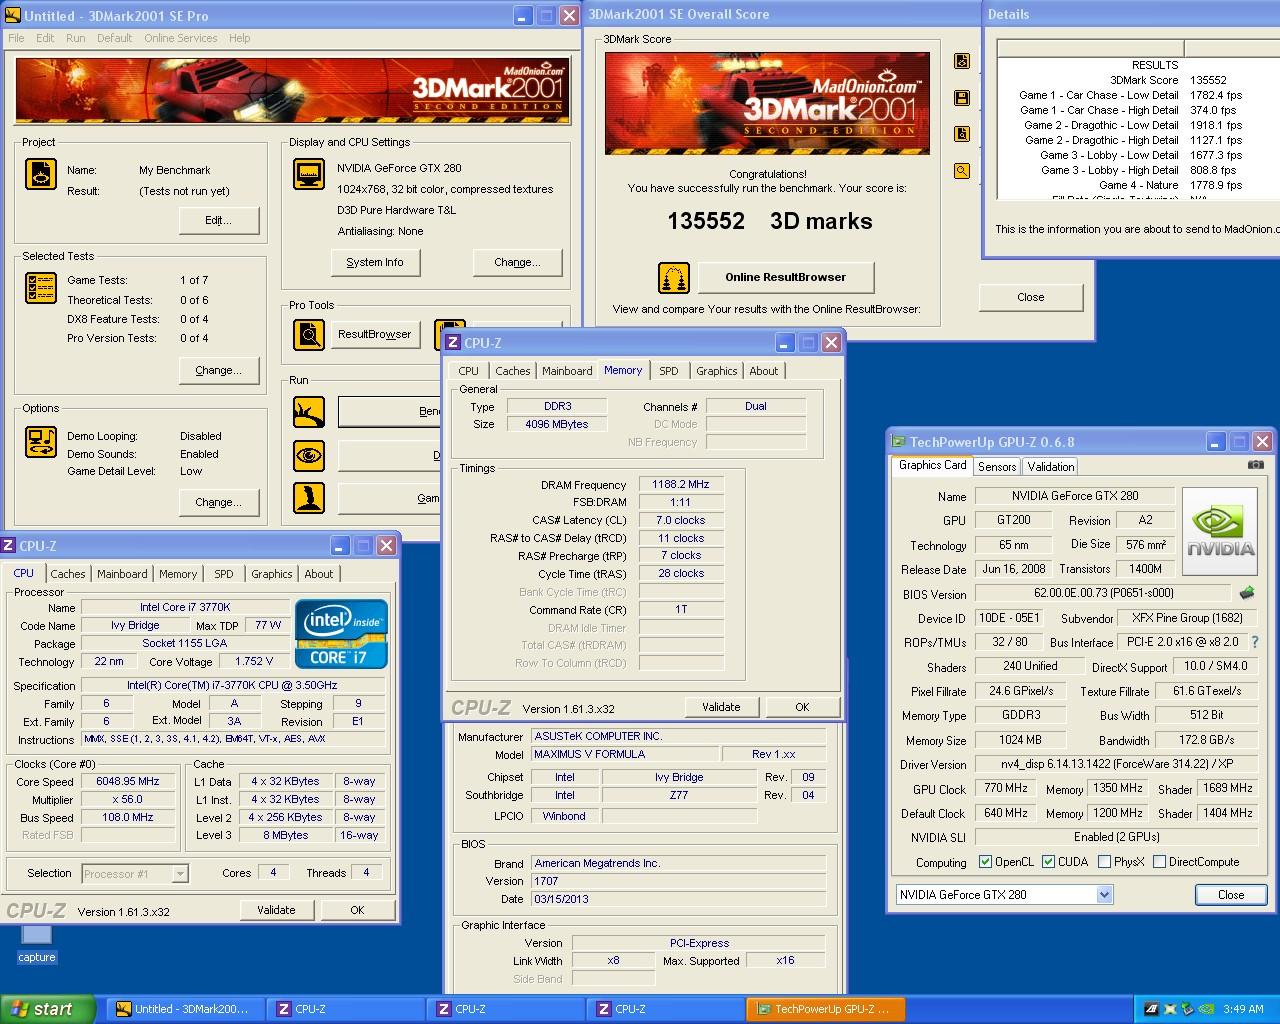The height and width of the screenshot is (1024, 1280).
Task: Click the System Info button
Action: tap(375, 262)
